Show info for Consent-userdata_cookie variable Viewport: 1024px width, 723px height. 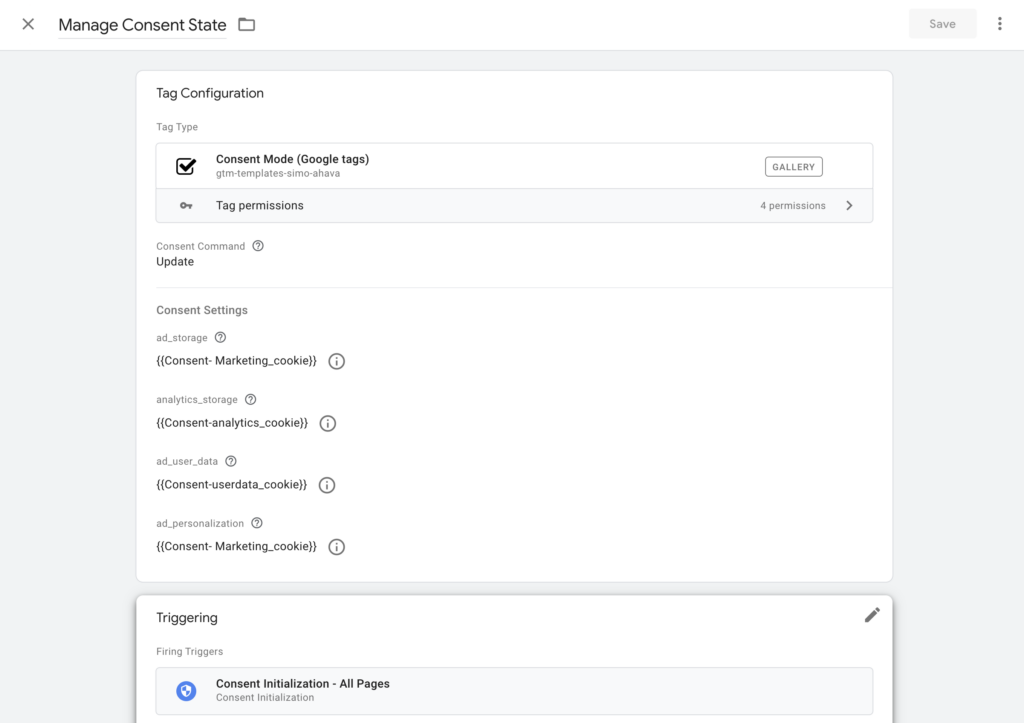(327, 485)
